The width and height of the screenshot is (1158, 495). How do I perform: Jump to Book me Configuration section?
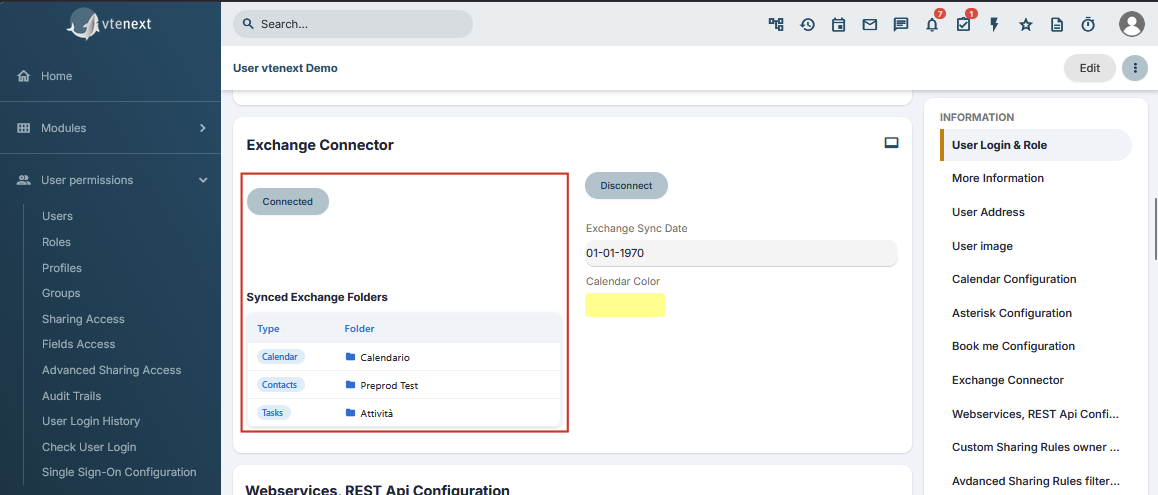[x=1013, y=346]
